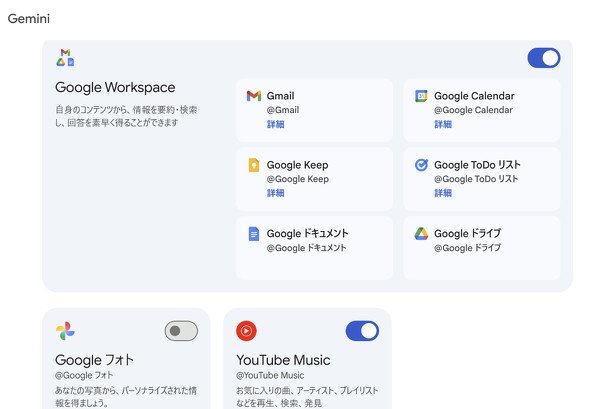Click the Google Calendar icon

pos(421,96)
